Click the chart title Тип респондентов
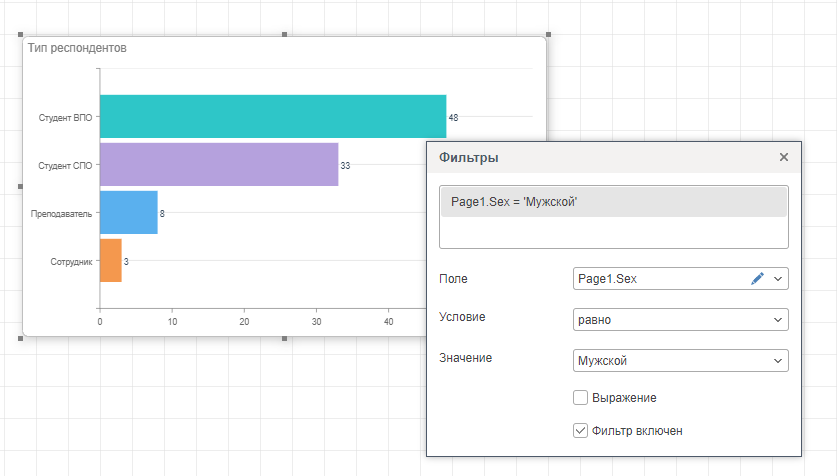Viewport: 837px width, 476px height. pyautogui.click(x=77, y=48)
